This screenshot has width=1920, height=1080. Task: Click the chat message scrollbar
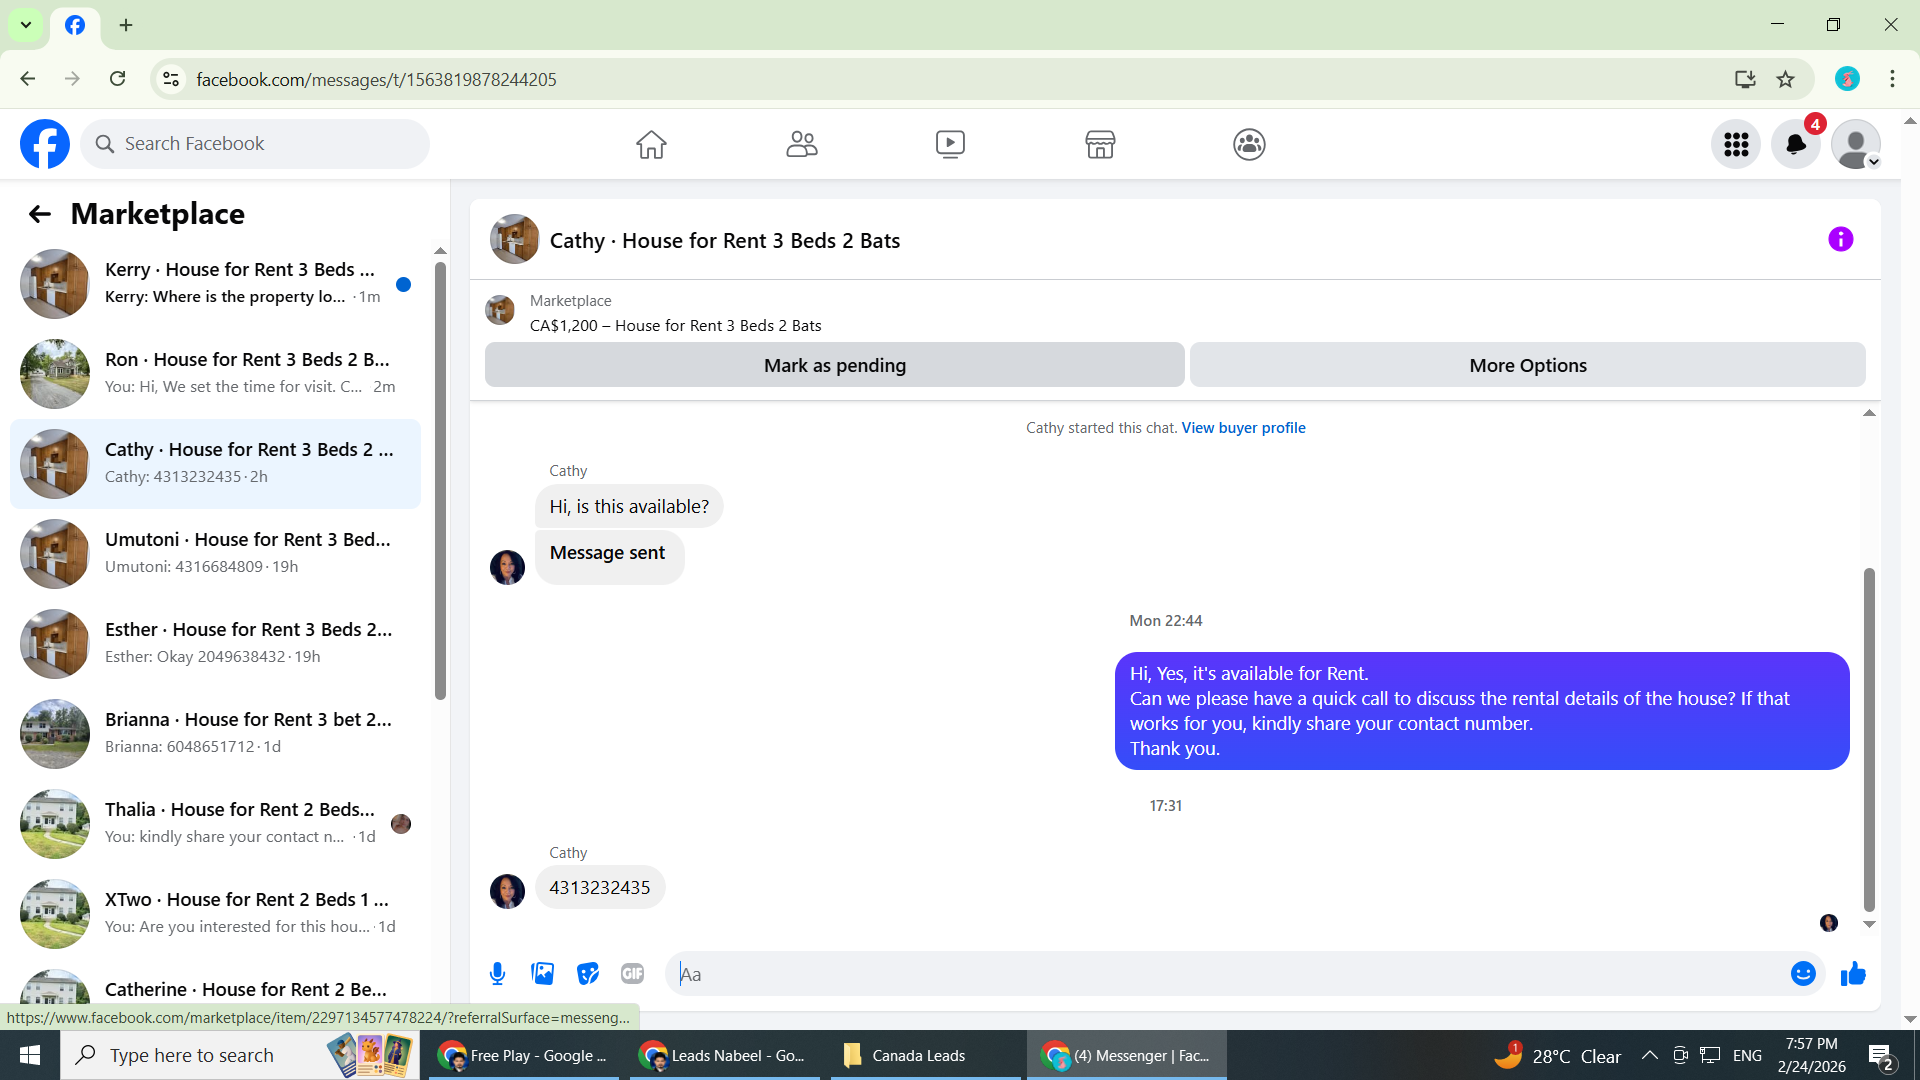pos(1868,740)
